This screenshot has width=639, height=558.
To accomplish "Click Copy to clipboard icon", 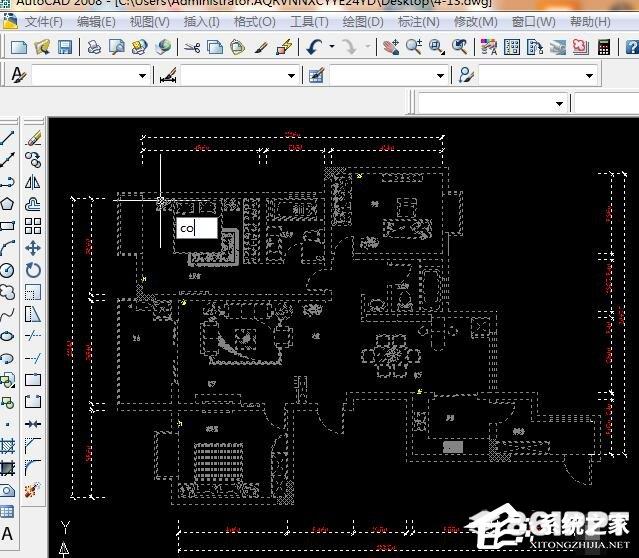I will tap(215, 48).
